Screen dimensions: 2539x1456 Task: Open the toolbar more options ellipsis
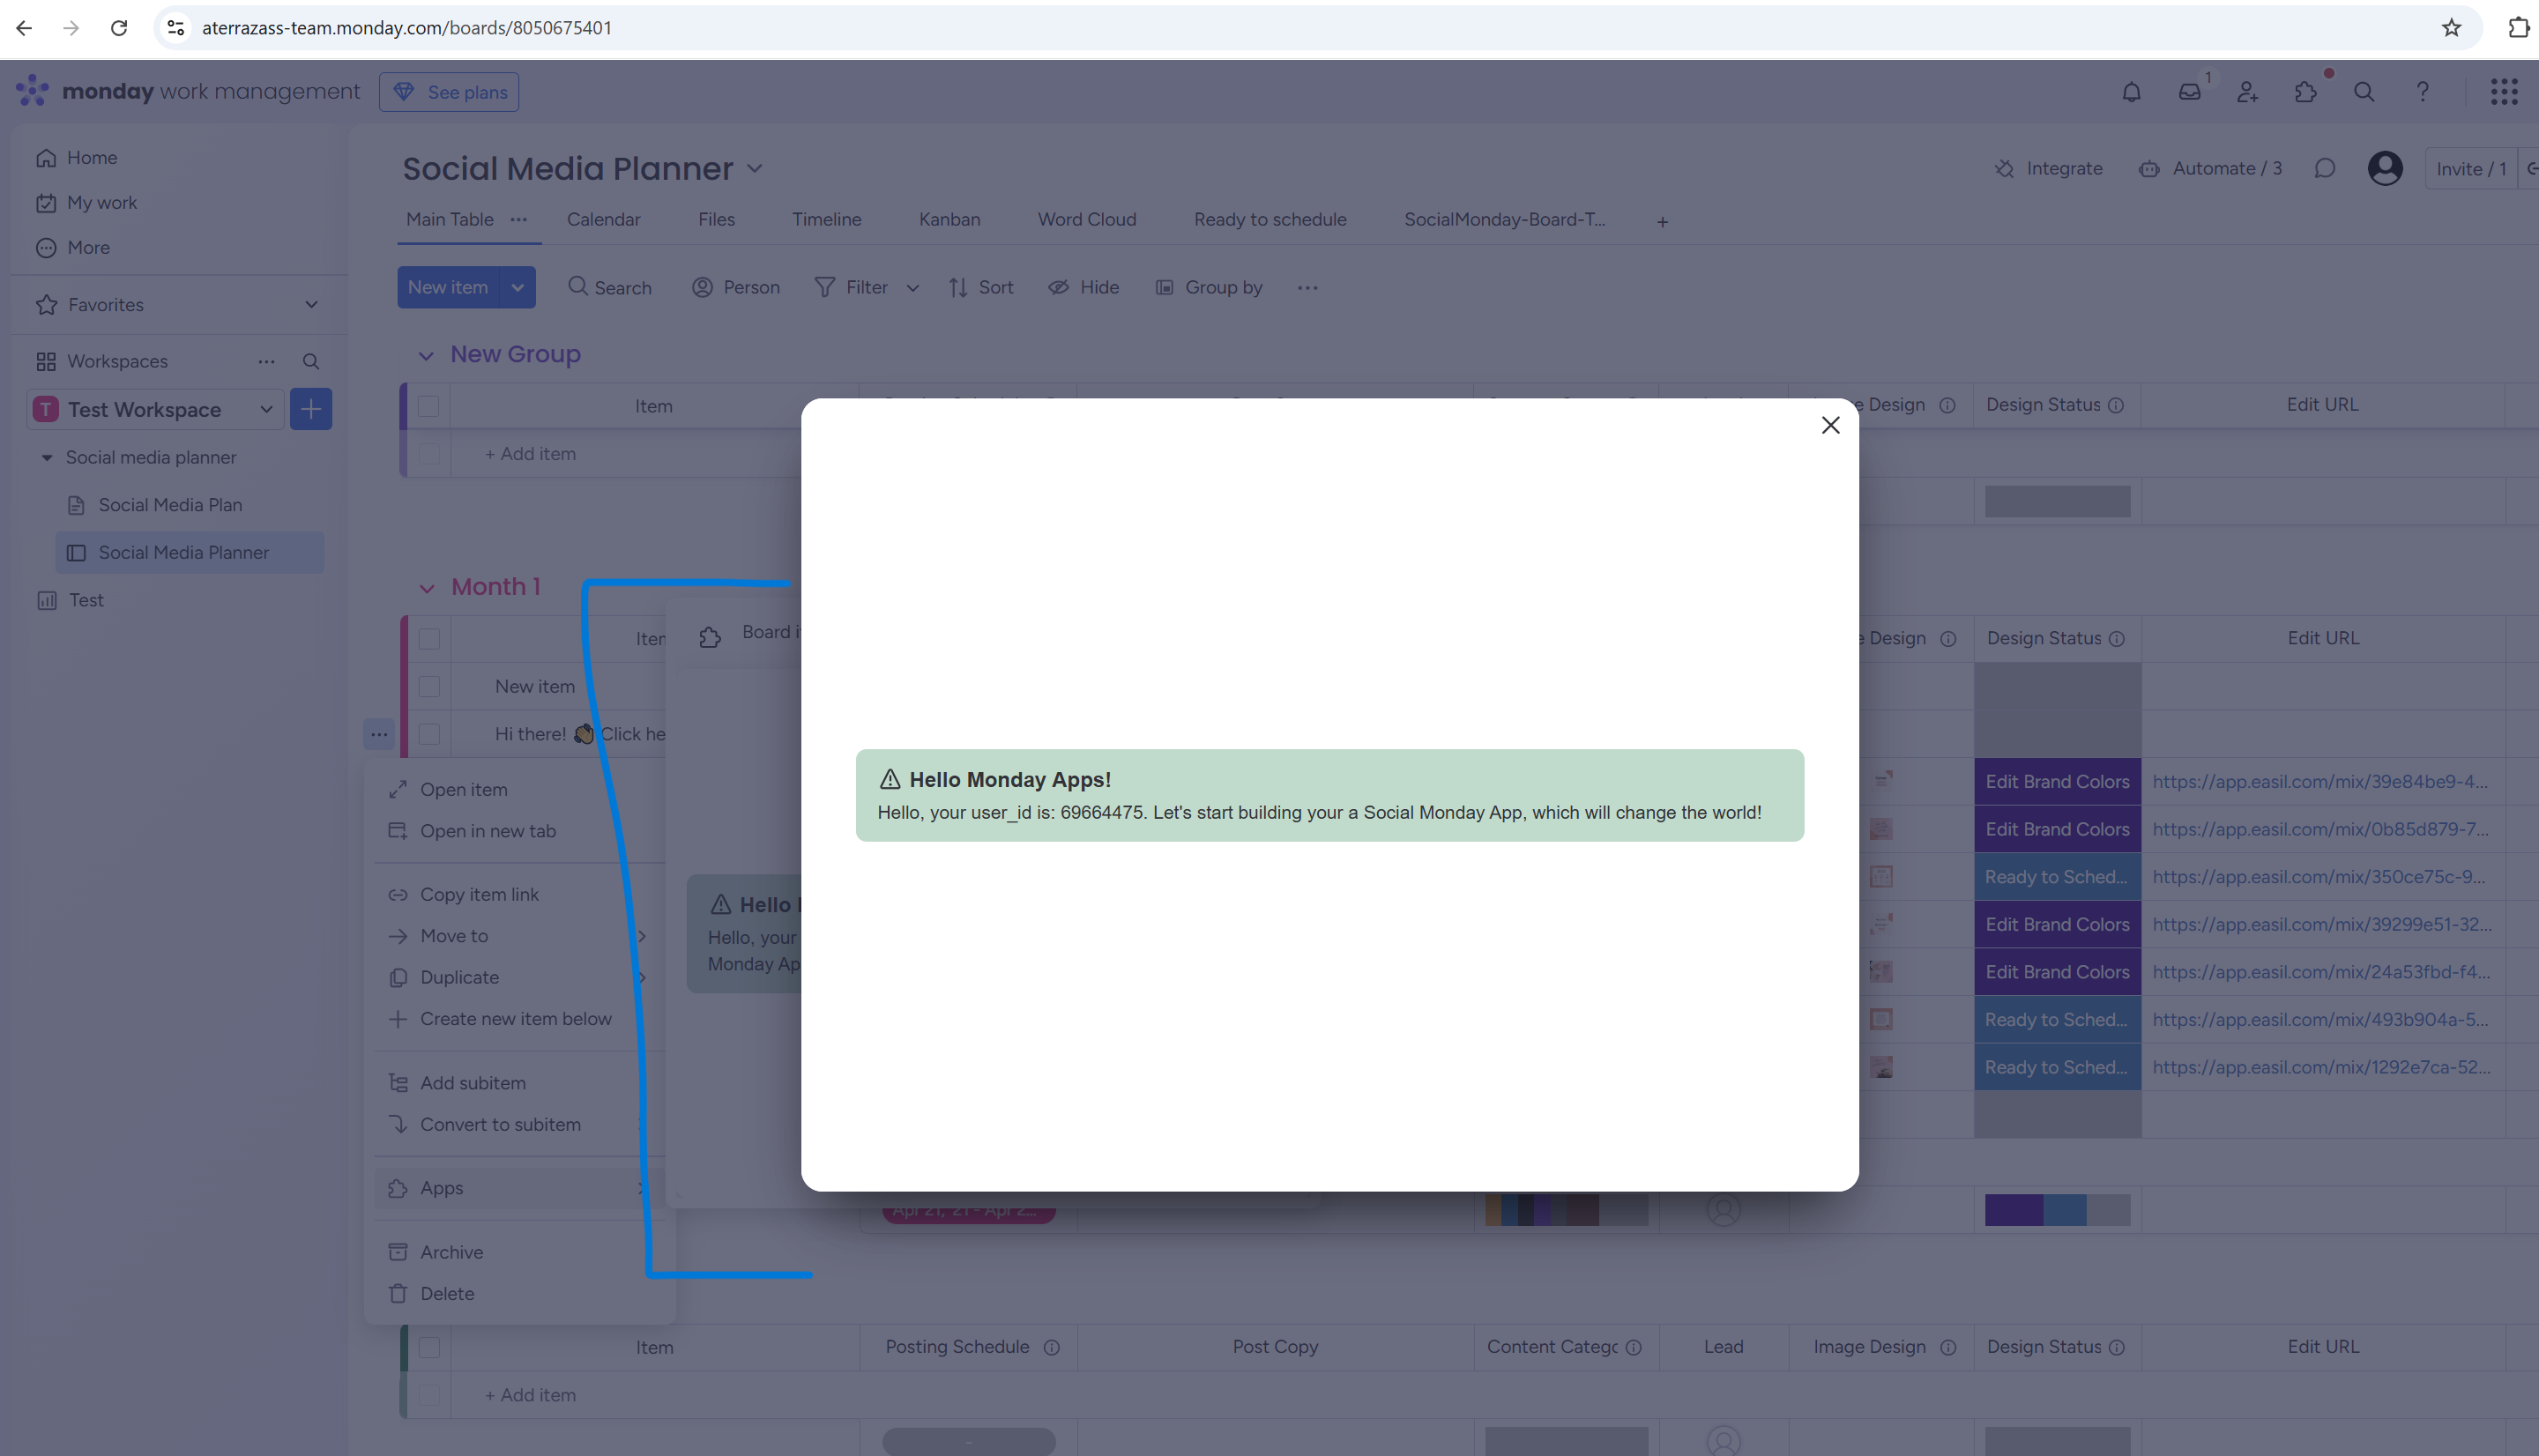pyautogui.click(x=1307, y=288)
